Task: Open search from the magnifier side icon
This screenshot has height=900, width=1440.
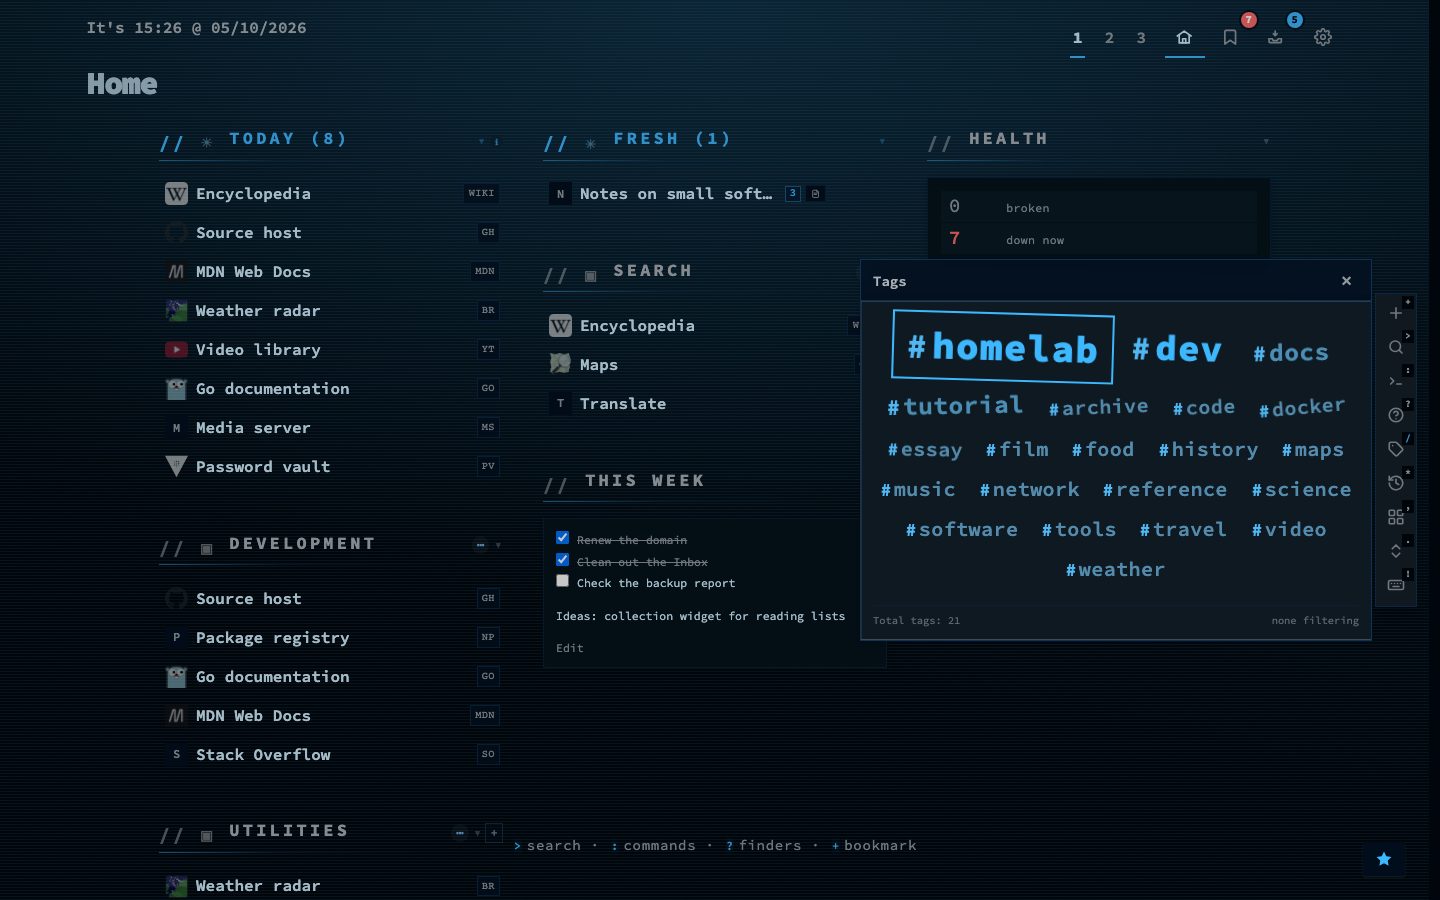Action: pyautogui.click(x=1396, y=347)
